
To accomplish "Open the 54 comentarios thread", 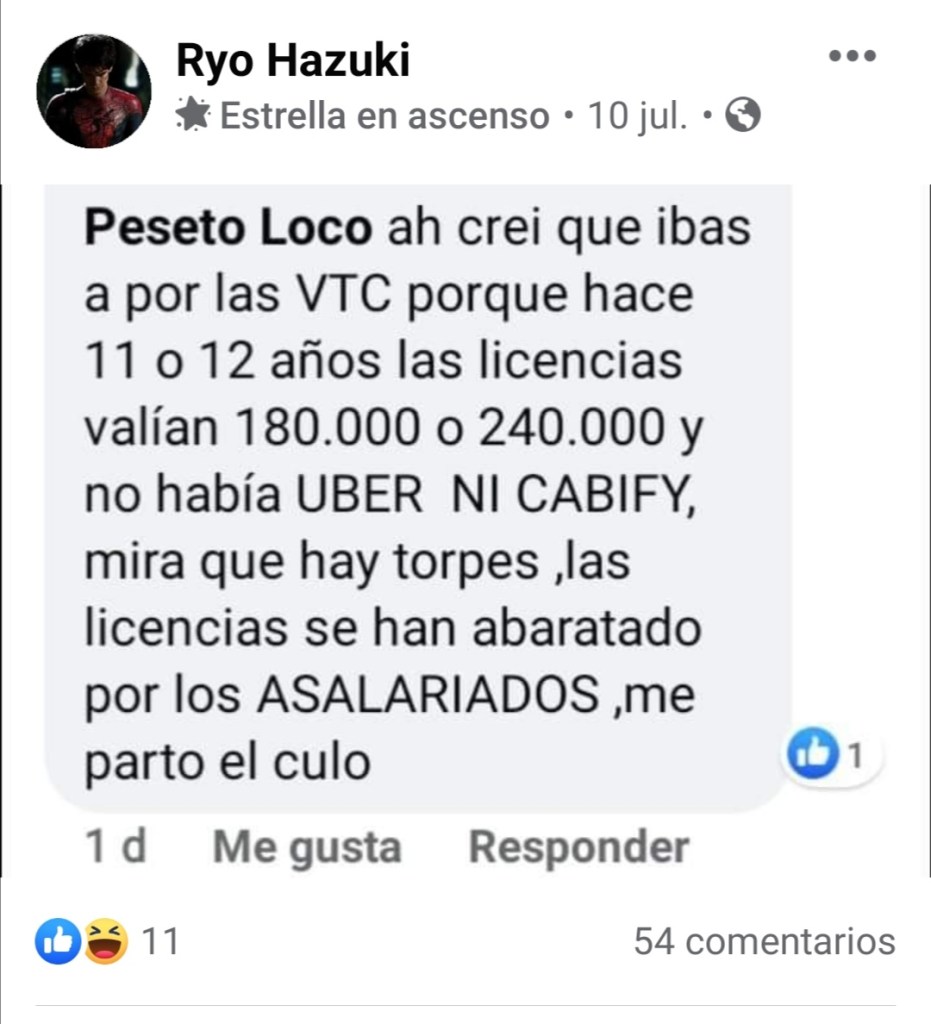I will 765,941.
